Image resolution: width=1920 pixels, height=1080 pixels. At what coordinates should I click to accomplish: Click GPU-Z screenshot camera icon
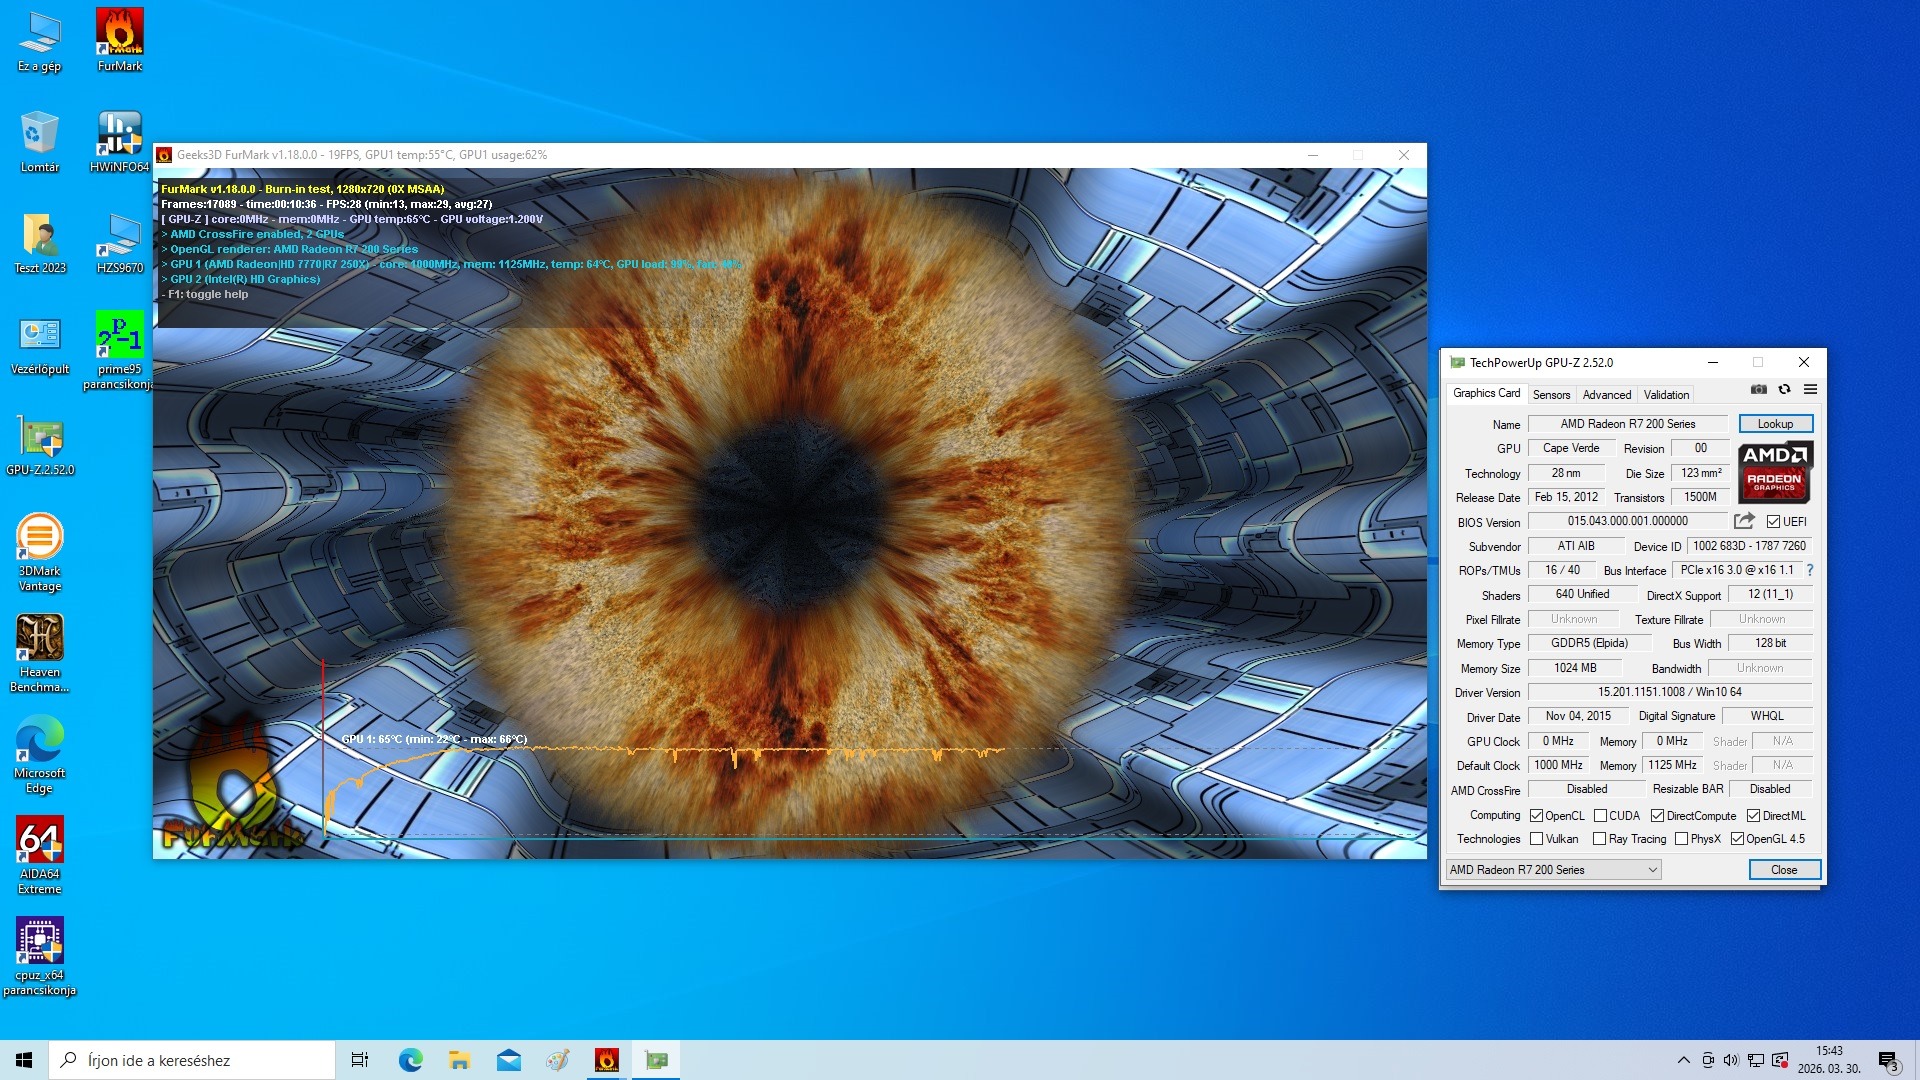tap(1759, 389)
